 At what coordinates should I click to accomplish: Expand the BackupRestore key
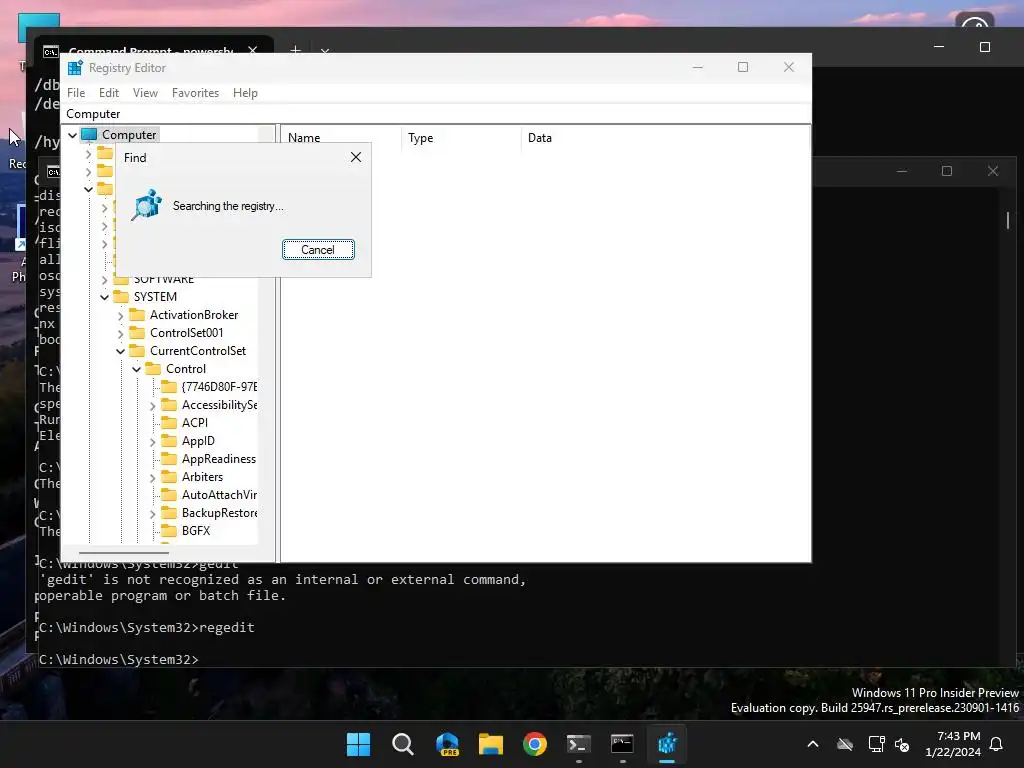point(152,514)
